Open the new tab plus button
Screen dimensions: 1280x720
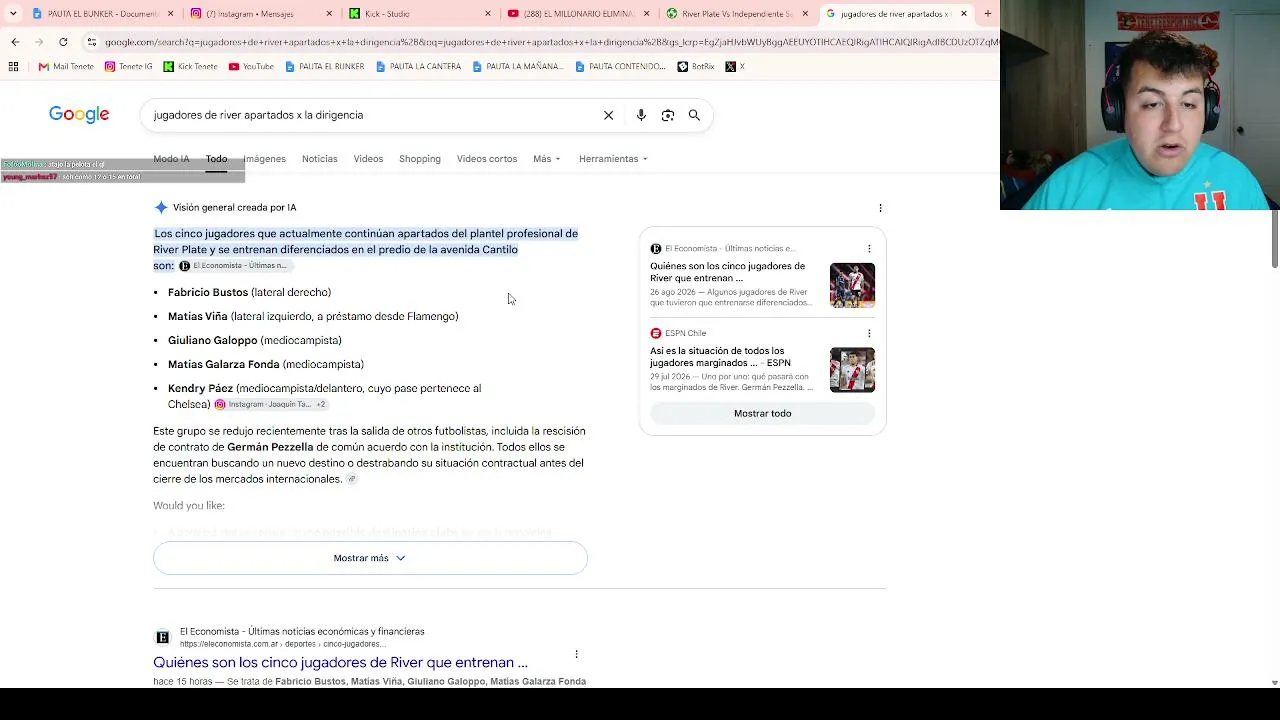click(x=988, y=14)
